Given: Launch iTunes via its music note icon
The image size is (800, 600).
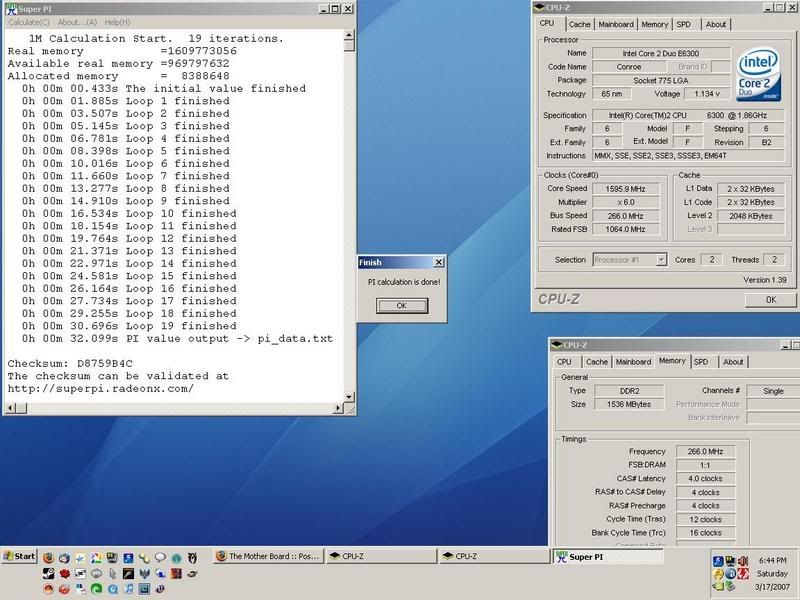Looking at the screenshot, I should (129, 589).
